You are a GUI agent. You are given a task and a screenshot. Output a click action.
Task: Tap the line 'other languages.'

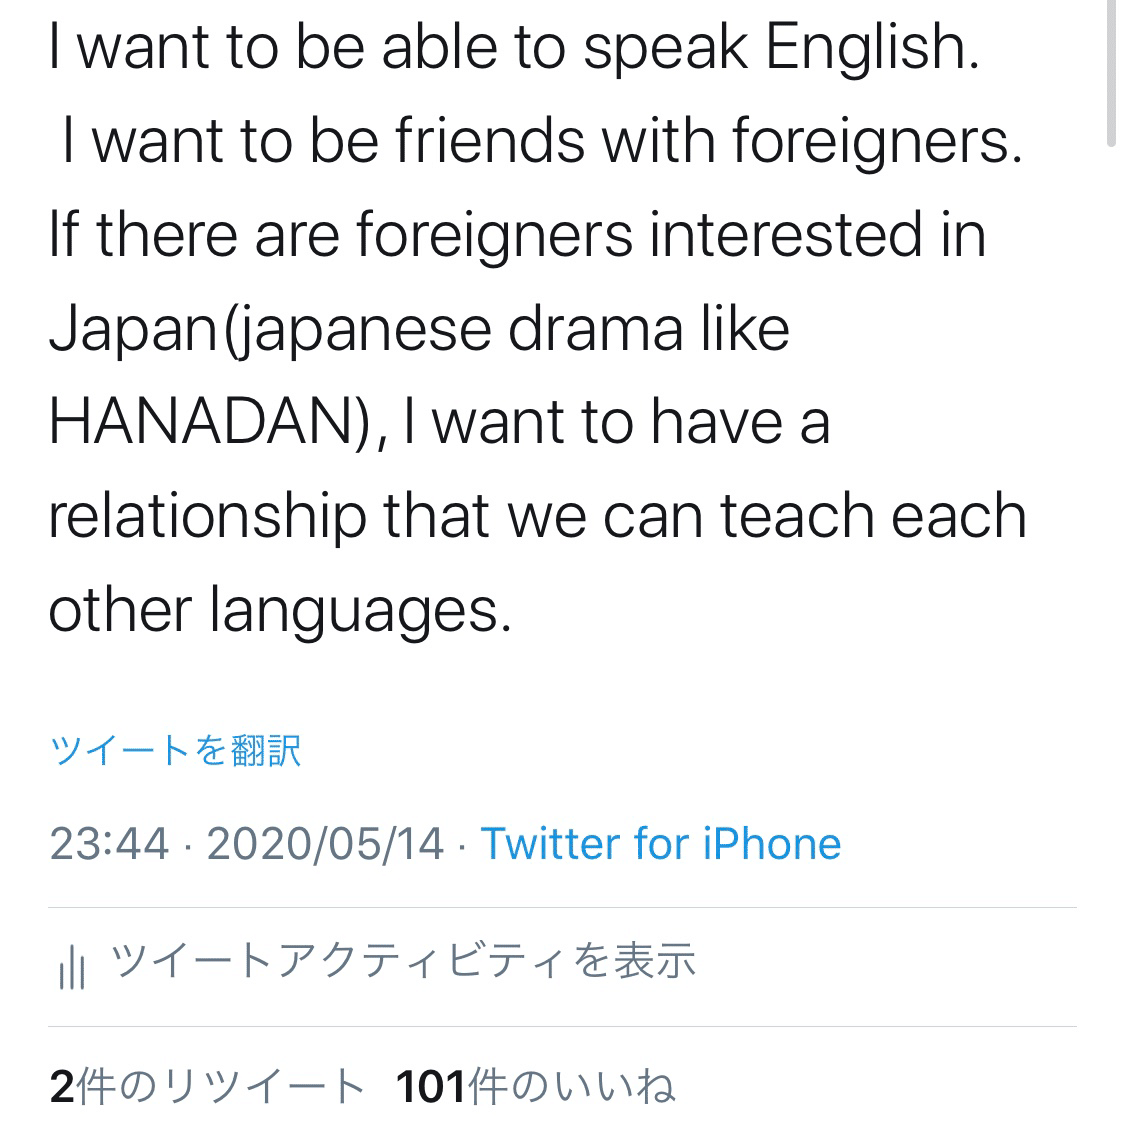pyautogui.click(x=280, y=610)
